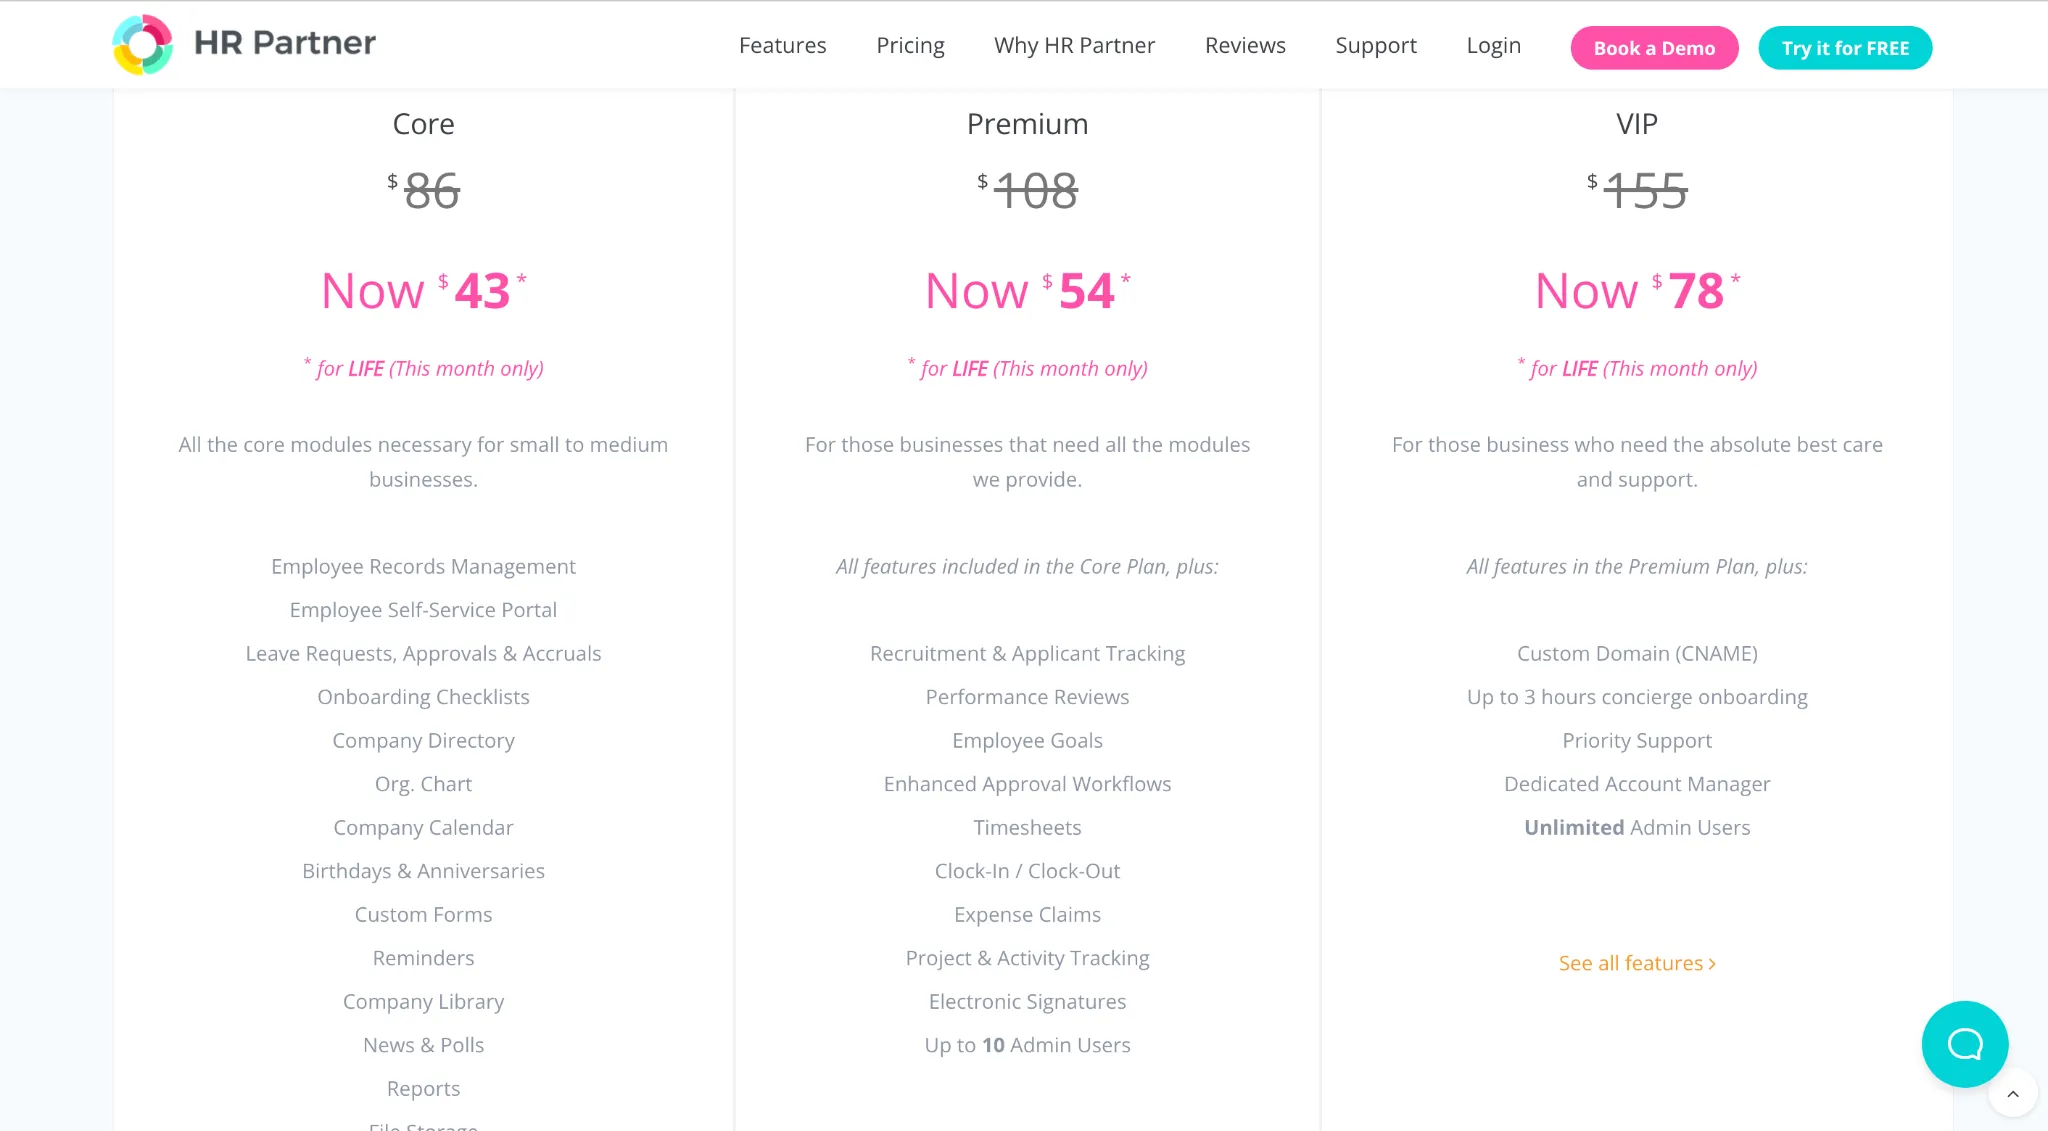Image resolution: width=2048 pixels, height=1131 pixels.
Task: Click the Login link
Action: [1493, 46]
